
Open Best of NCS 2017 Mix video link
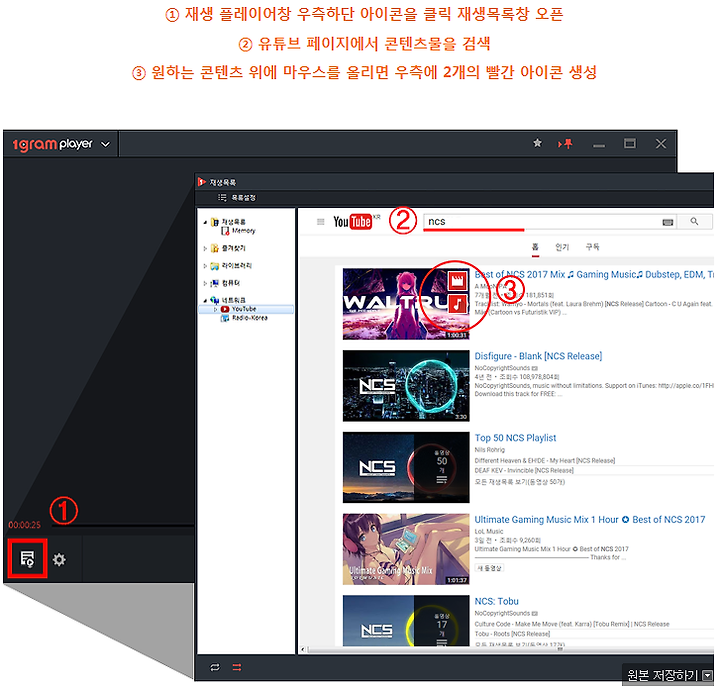coord(593,275)
